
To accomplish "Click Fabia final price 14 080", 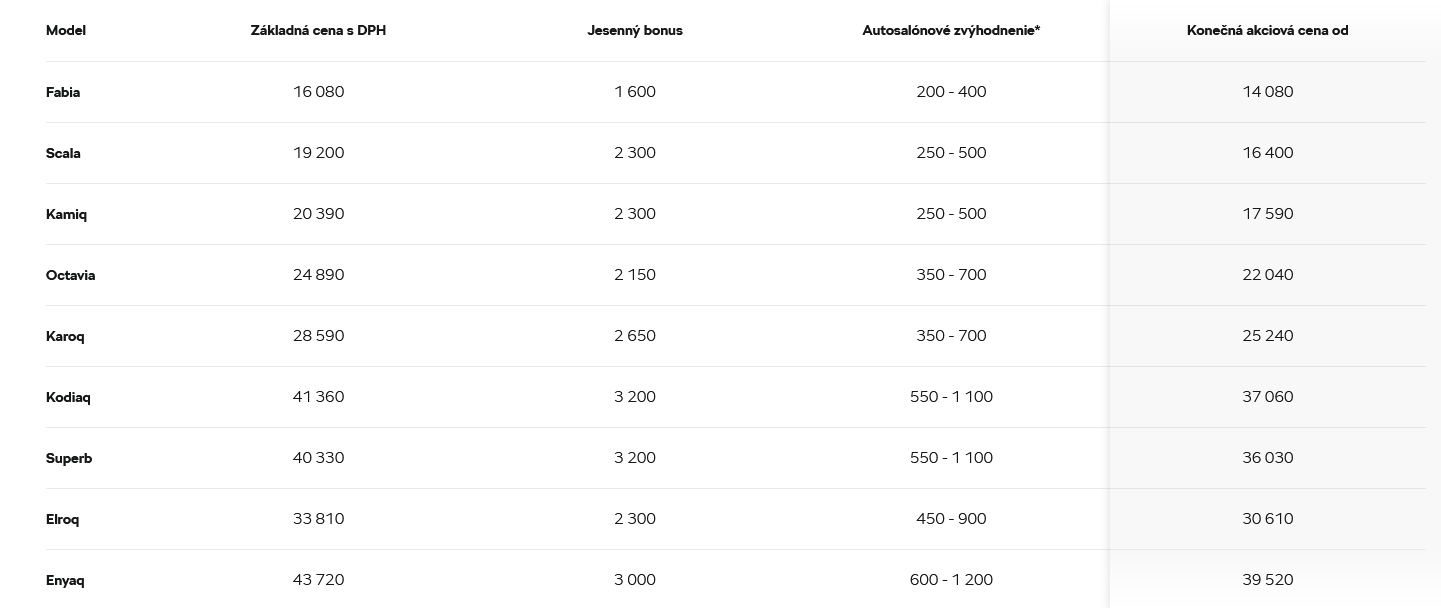I will click(1267, 92).
